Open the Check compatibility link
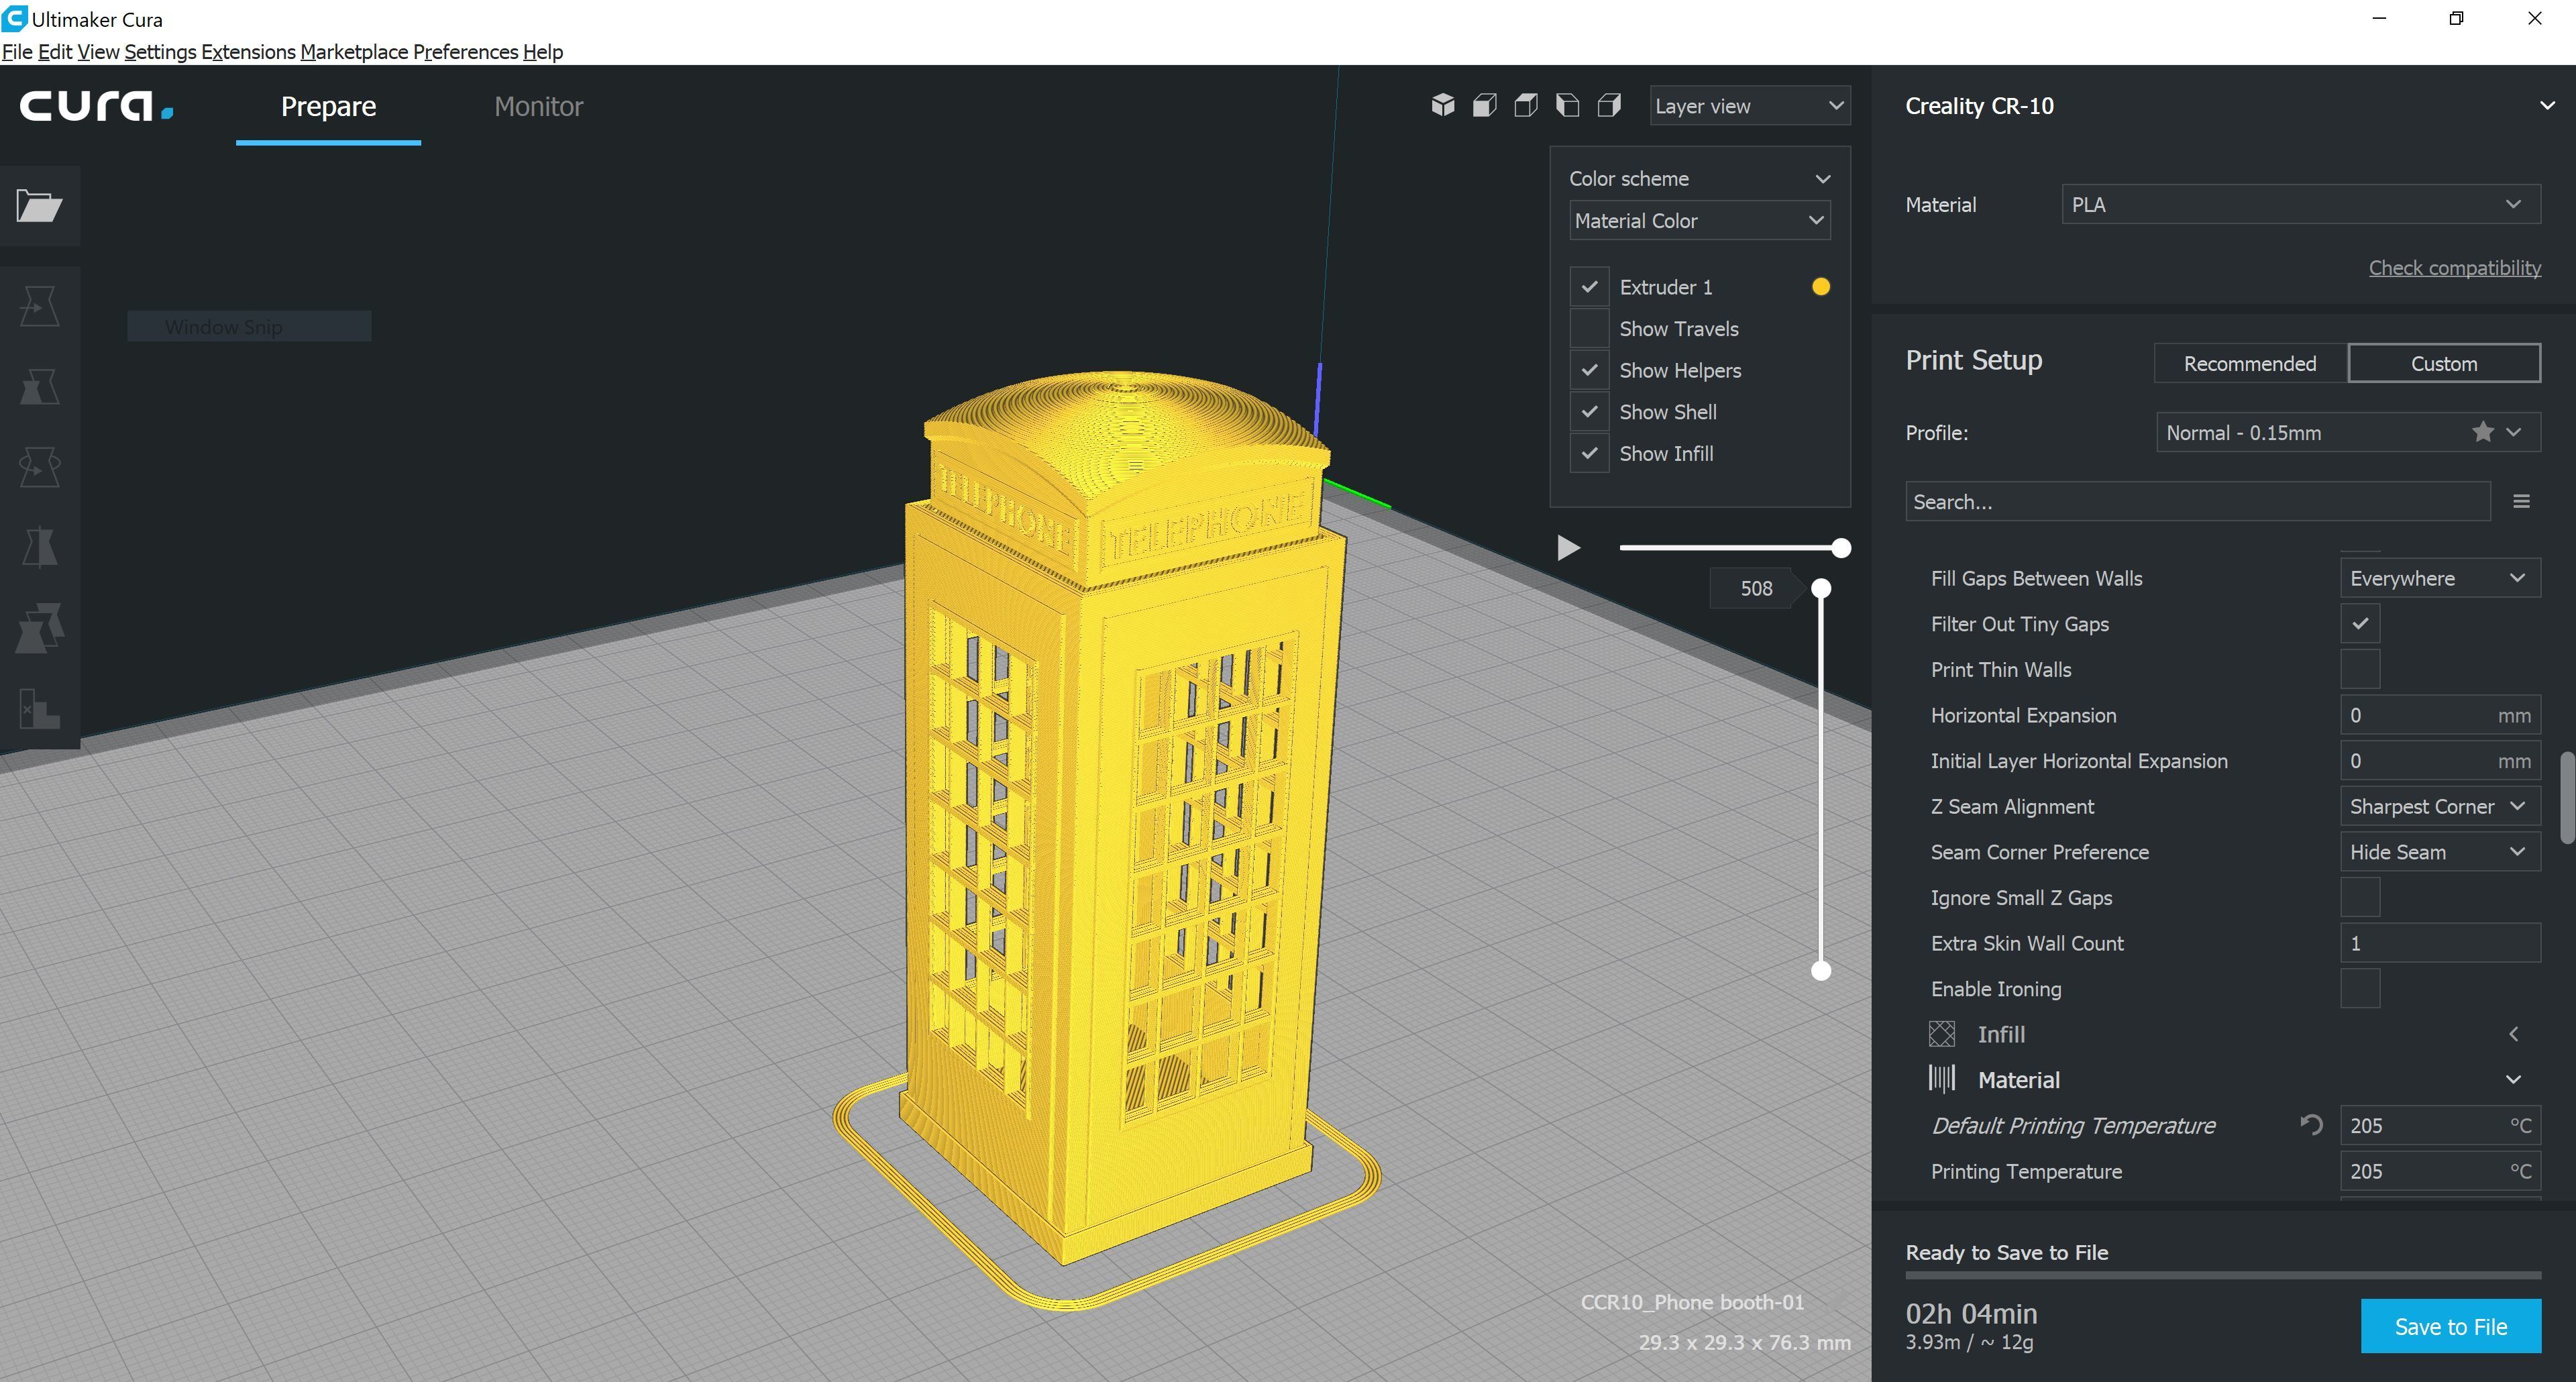Viewport: 2576px width, 1382px height. [x=2454, y=268]
